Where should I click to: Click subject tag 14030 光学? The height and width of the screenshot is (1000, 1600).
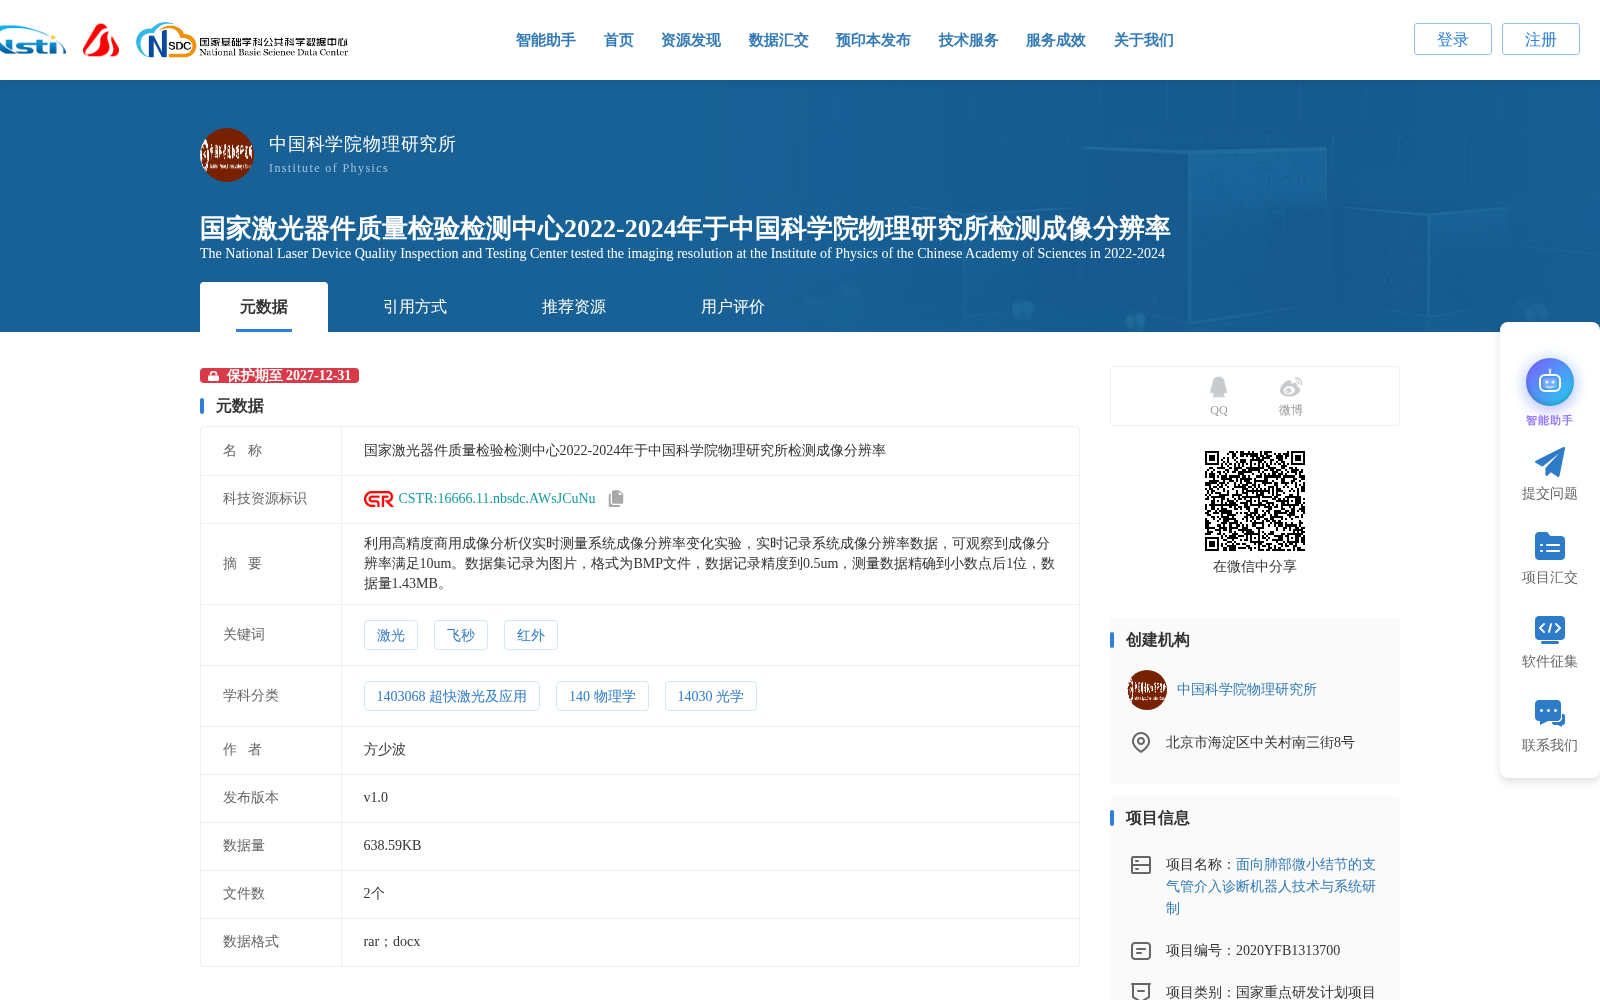[x=711, y=696]
